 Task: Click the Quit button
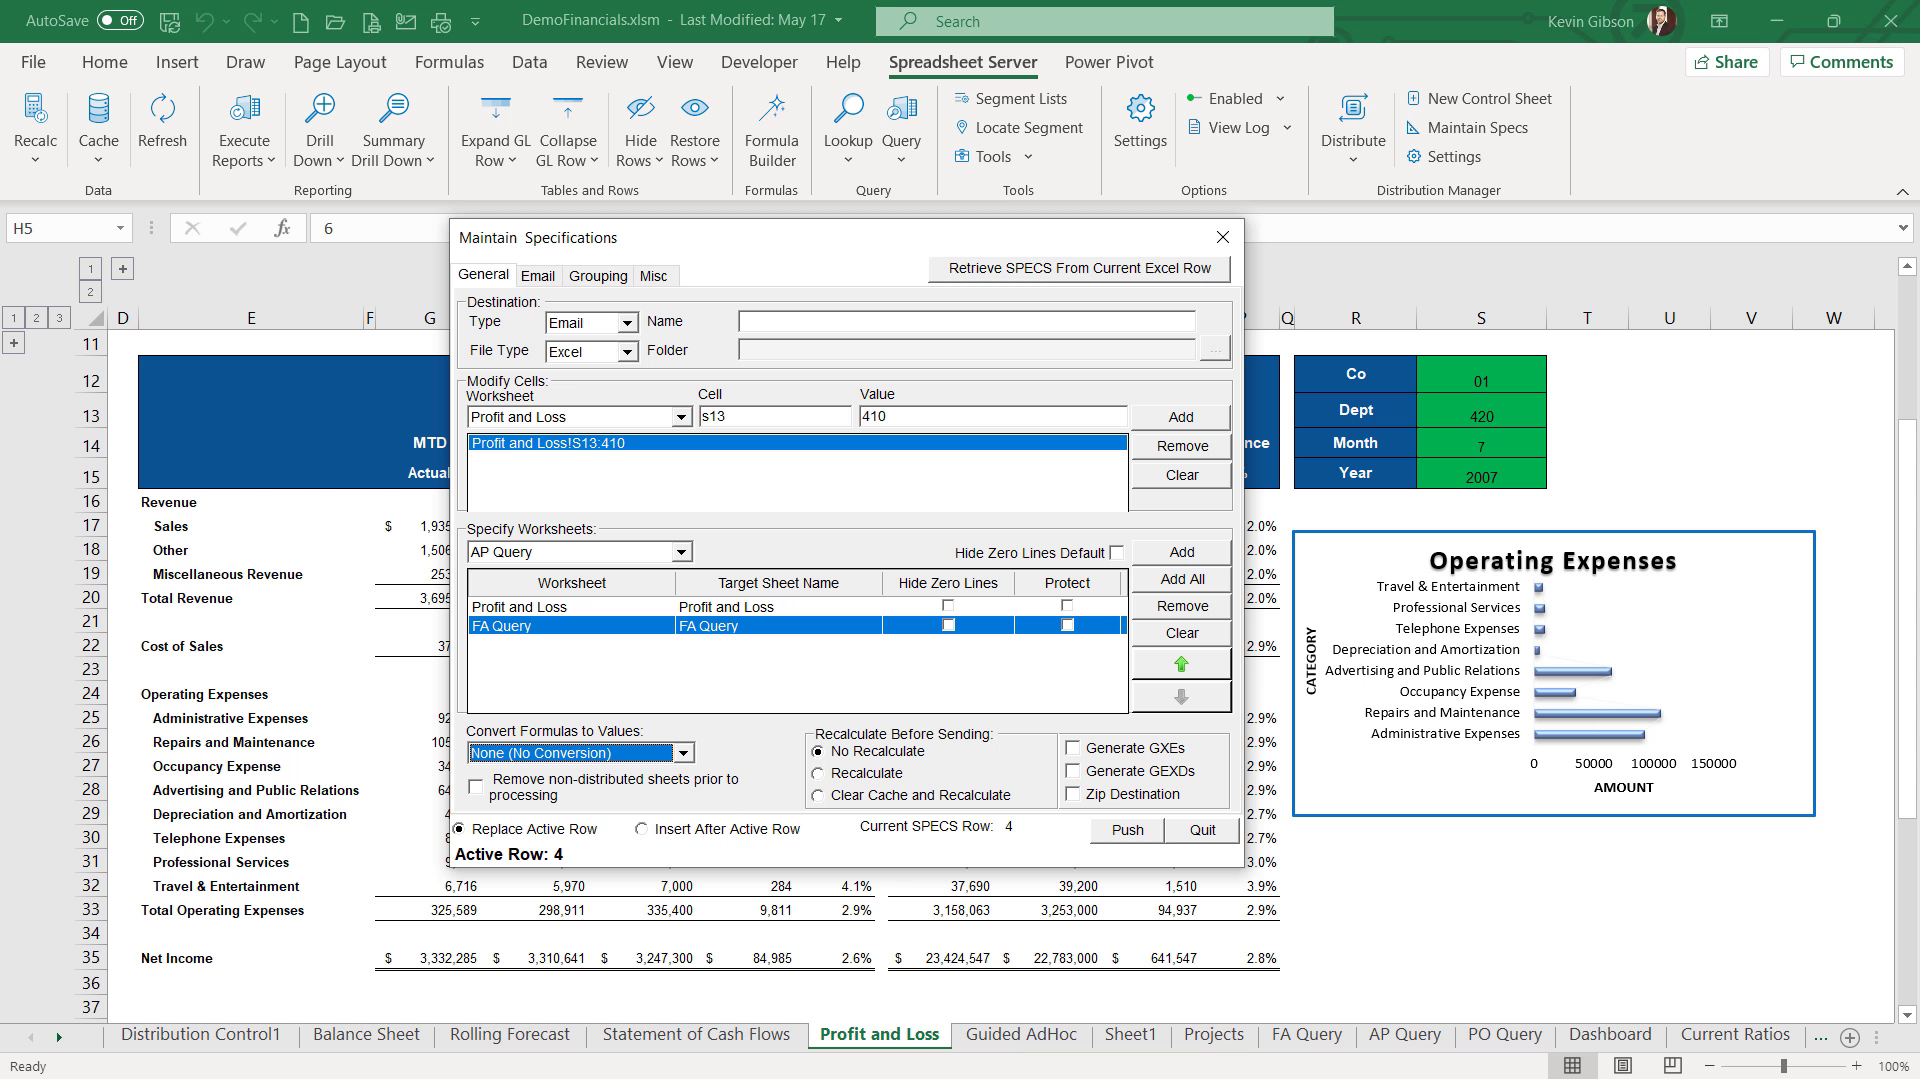click(x=1202, y=830)
